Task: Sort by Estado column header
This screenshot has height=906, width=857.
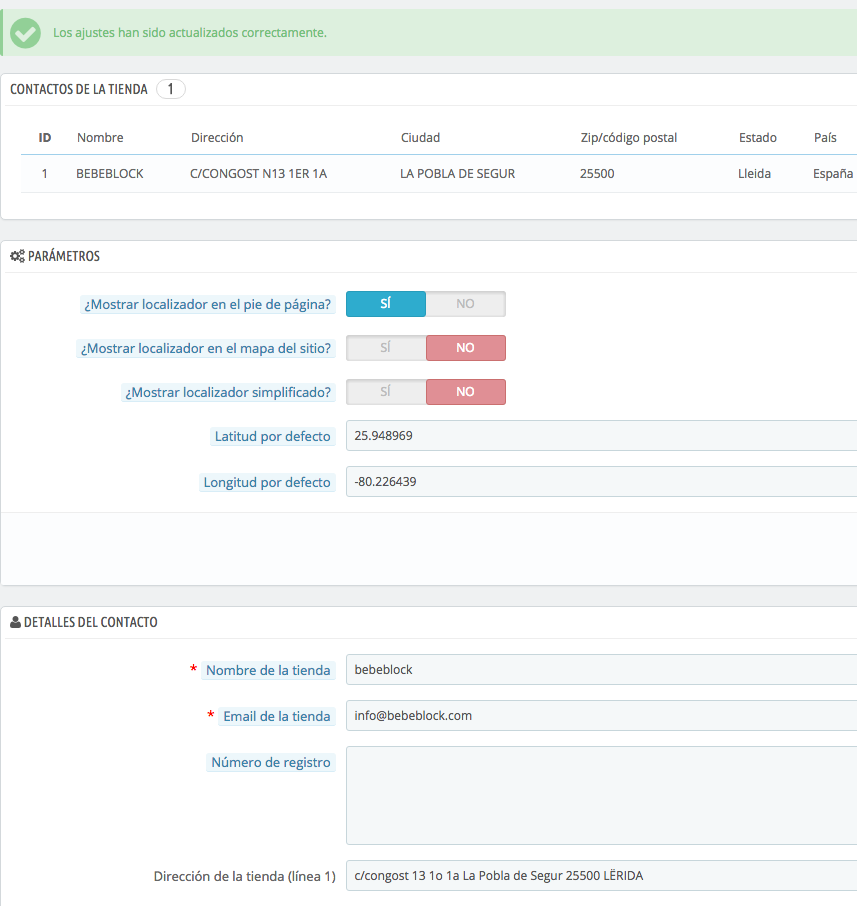Action: coord(758,138)
